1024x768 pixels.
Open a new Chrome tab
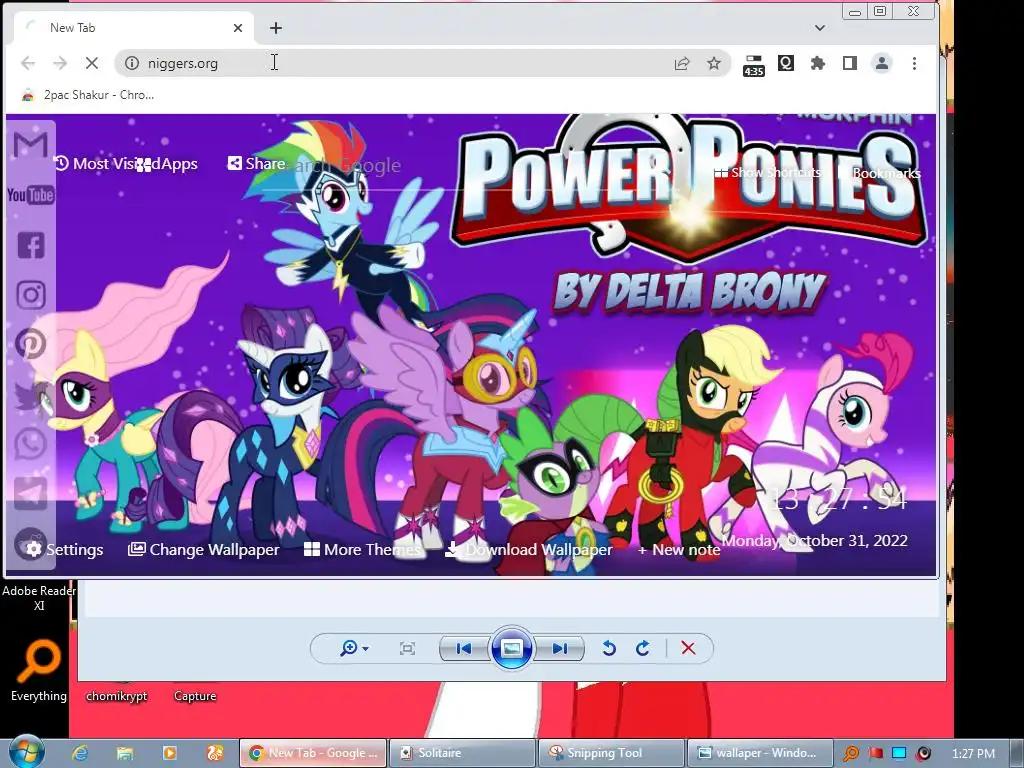point(276,28)
